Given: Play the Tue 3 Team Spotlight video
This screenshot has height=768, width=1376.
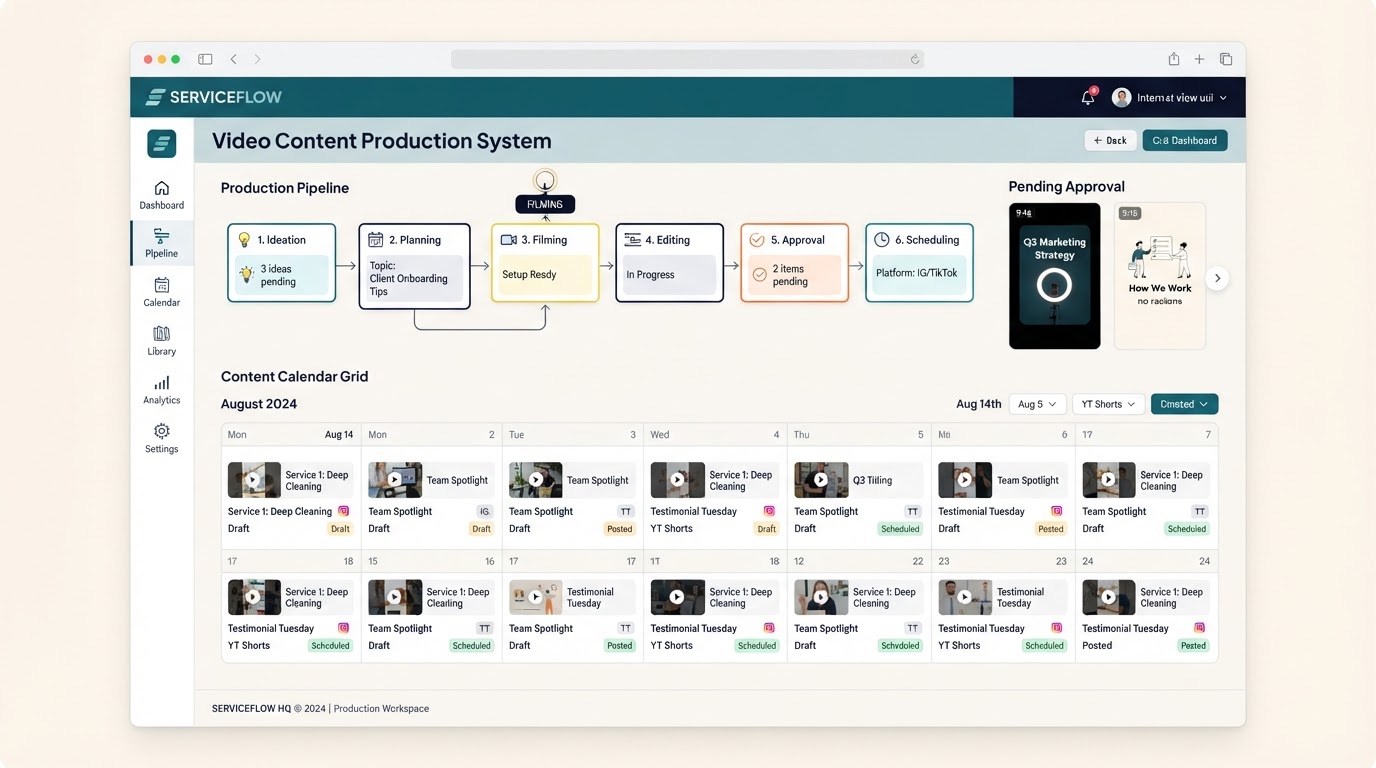Looking at the screenshot, I should (536, 480).
